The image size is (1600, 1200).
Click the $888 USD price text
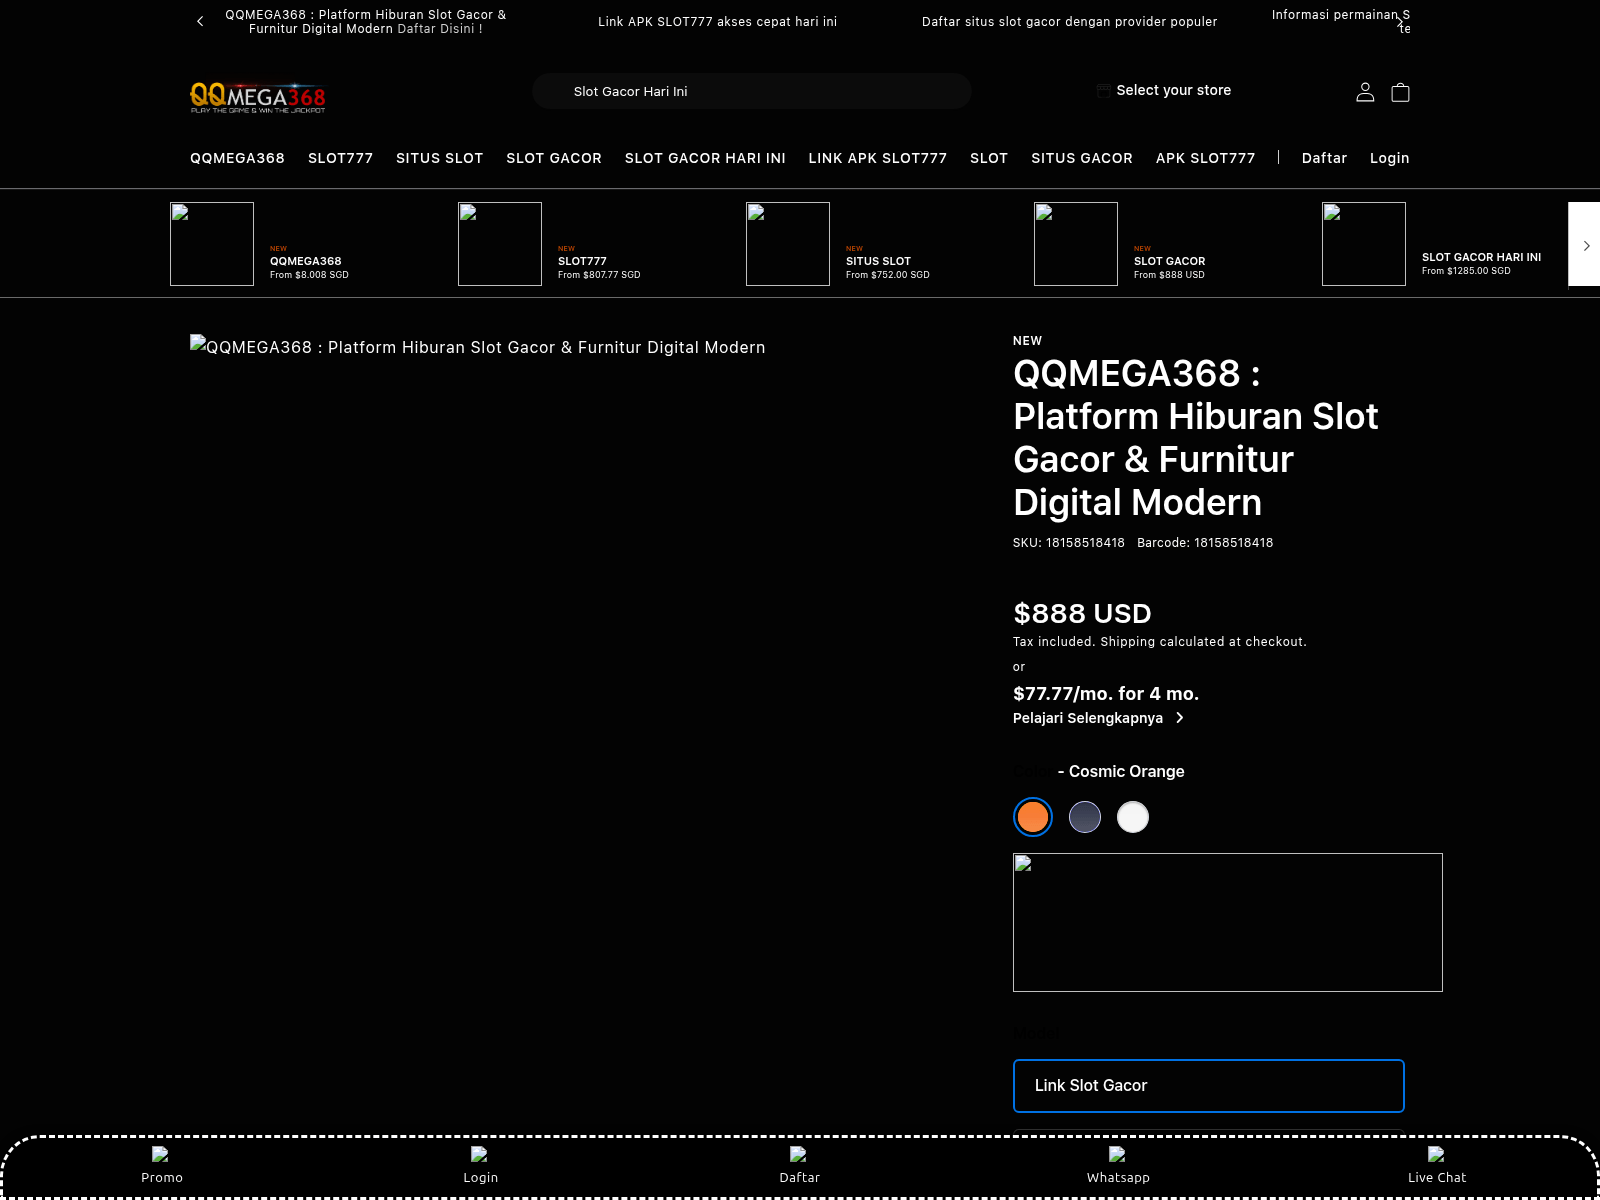click(1082, 613)
